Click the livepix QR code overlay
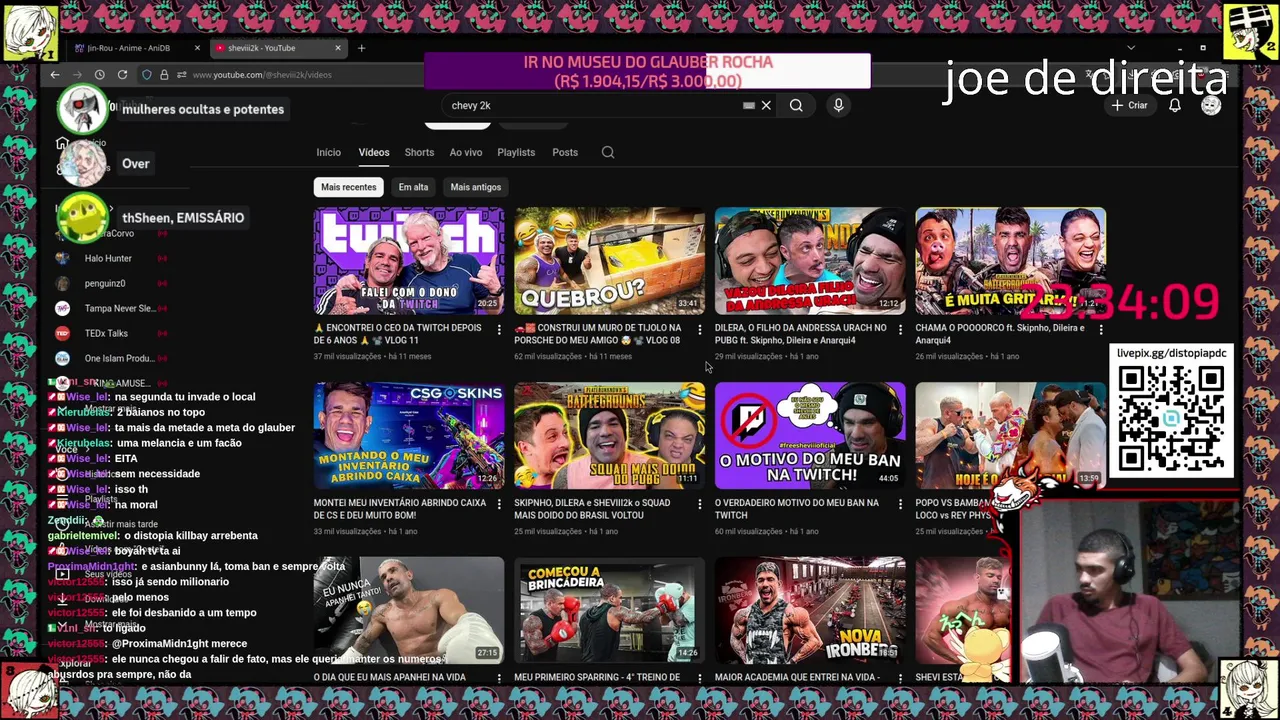The image size is (1280, 720). point(1171,418)
